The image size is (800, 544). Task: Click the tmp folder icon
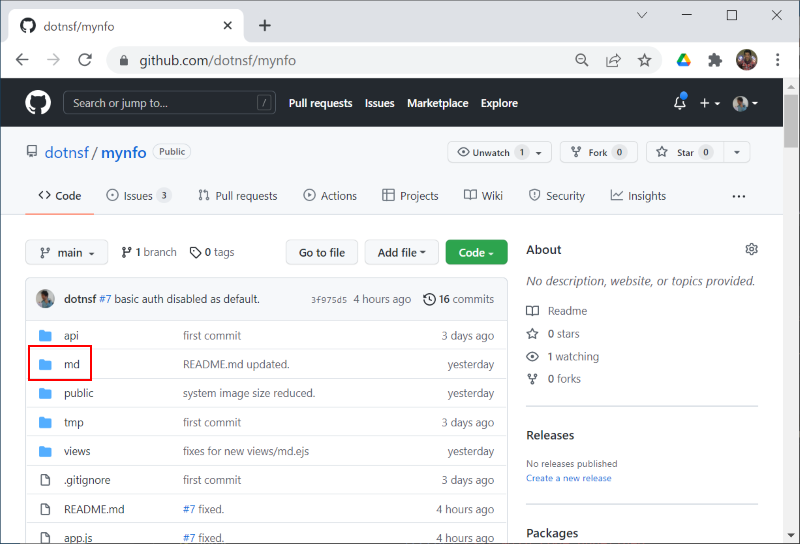45,422
